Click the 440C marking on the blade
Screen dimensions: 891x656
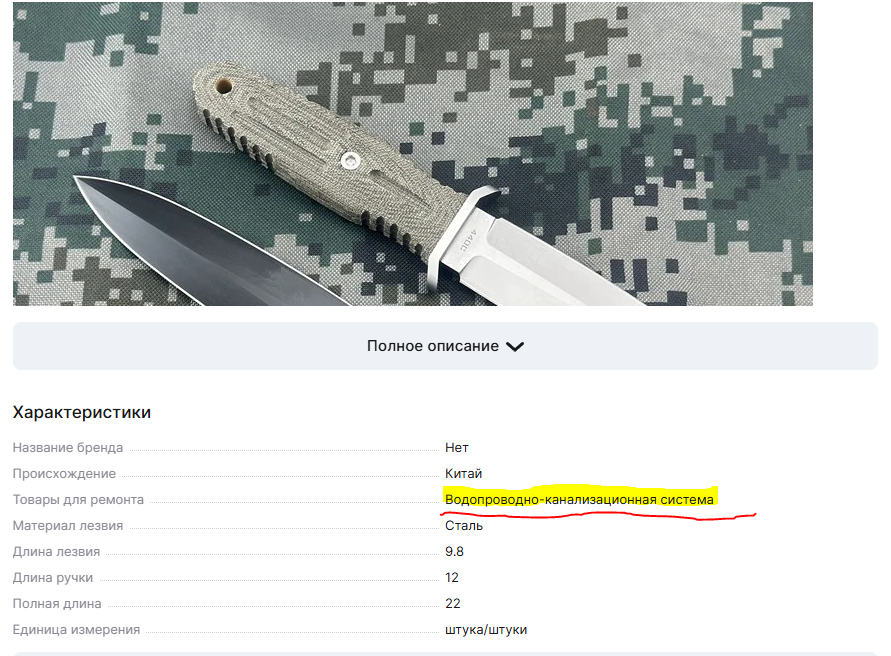pos(471,239)
